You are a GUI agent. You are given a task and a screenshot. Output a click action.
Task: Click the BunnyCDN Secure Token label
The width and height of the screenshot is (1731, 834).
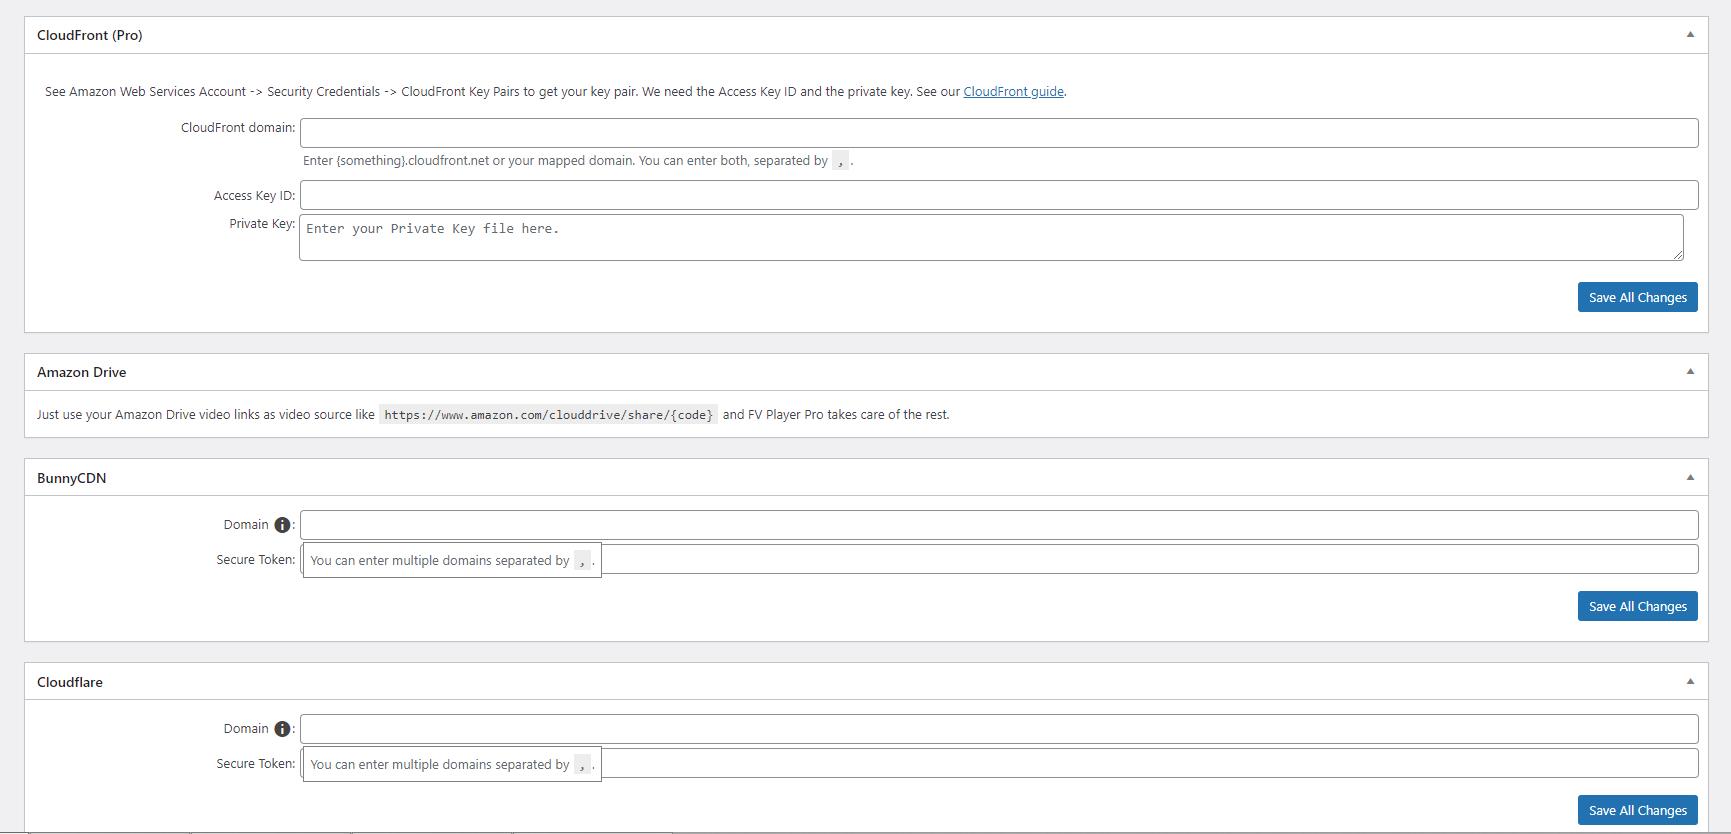256,559
